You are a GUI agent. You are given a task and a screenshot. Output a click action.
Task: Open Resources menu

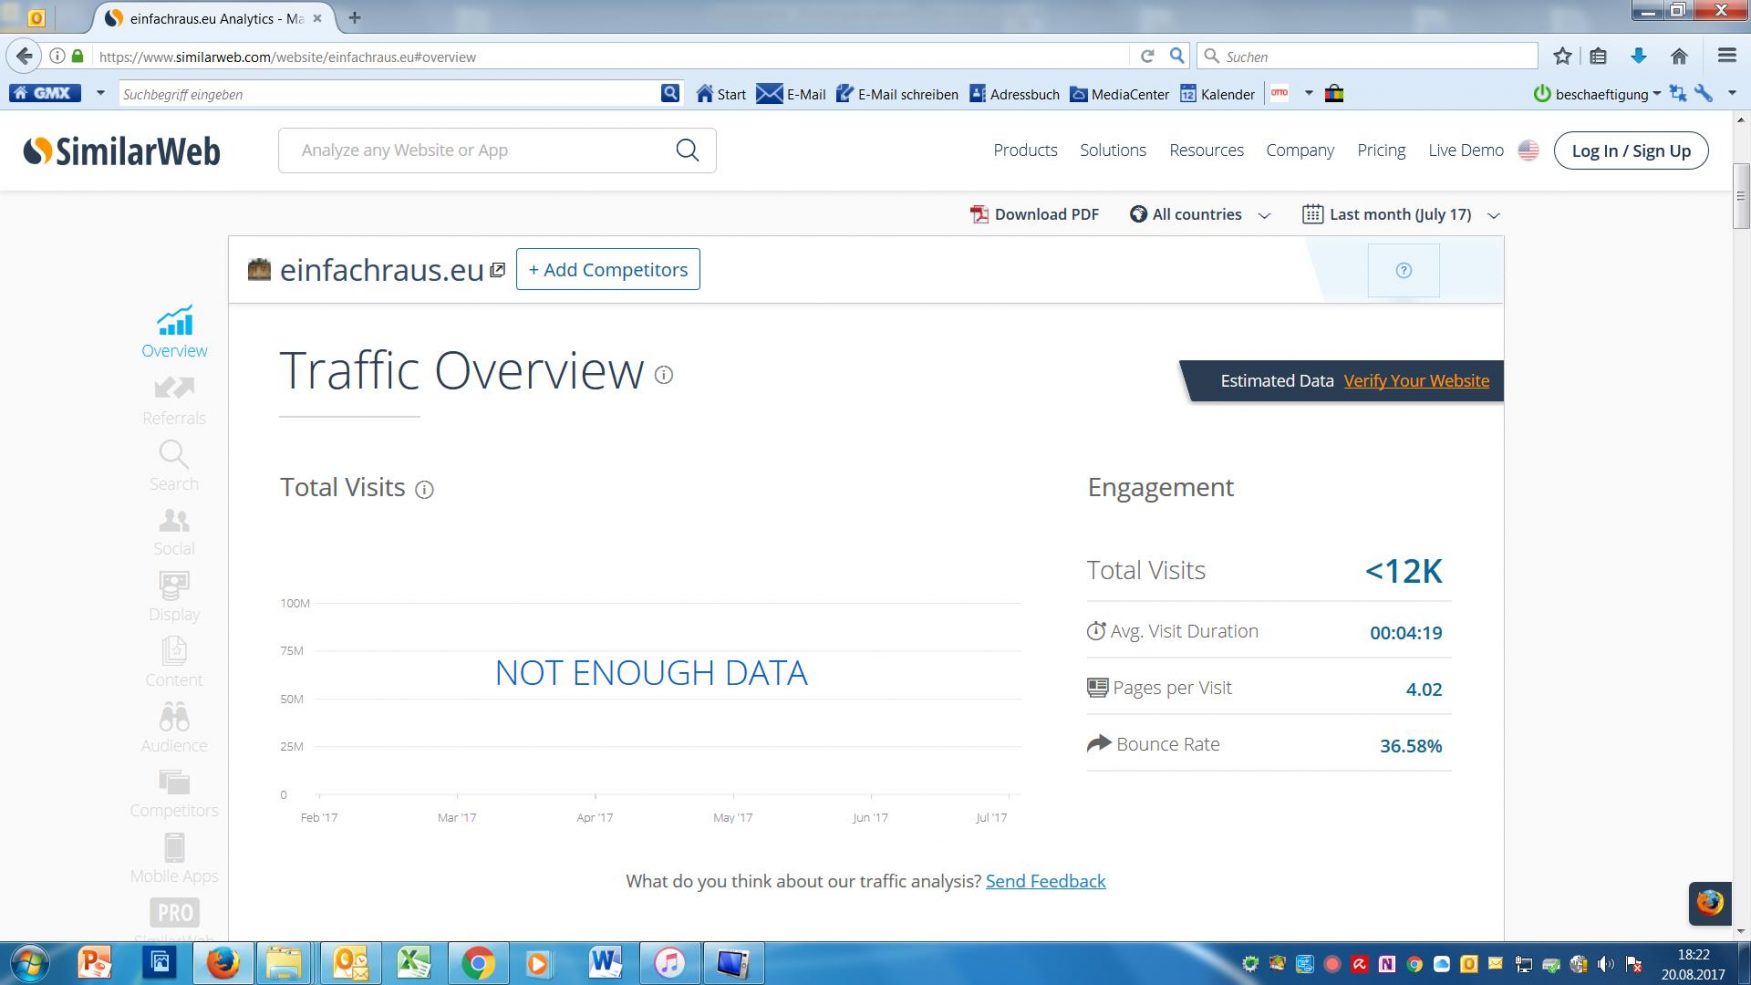[x=1206, y=150]
